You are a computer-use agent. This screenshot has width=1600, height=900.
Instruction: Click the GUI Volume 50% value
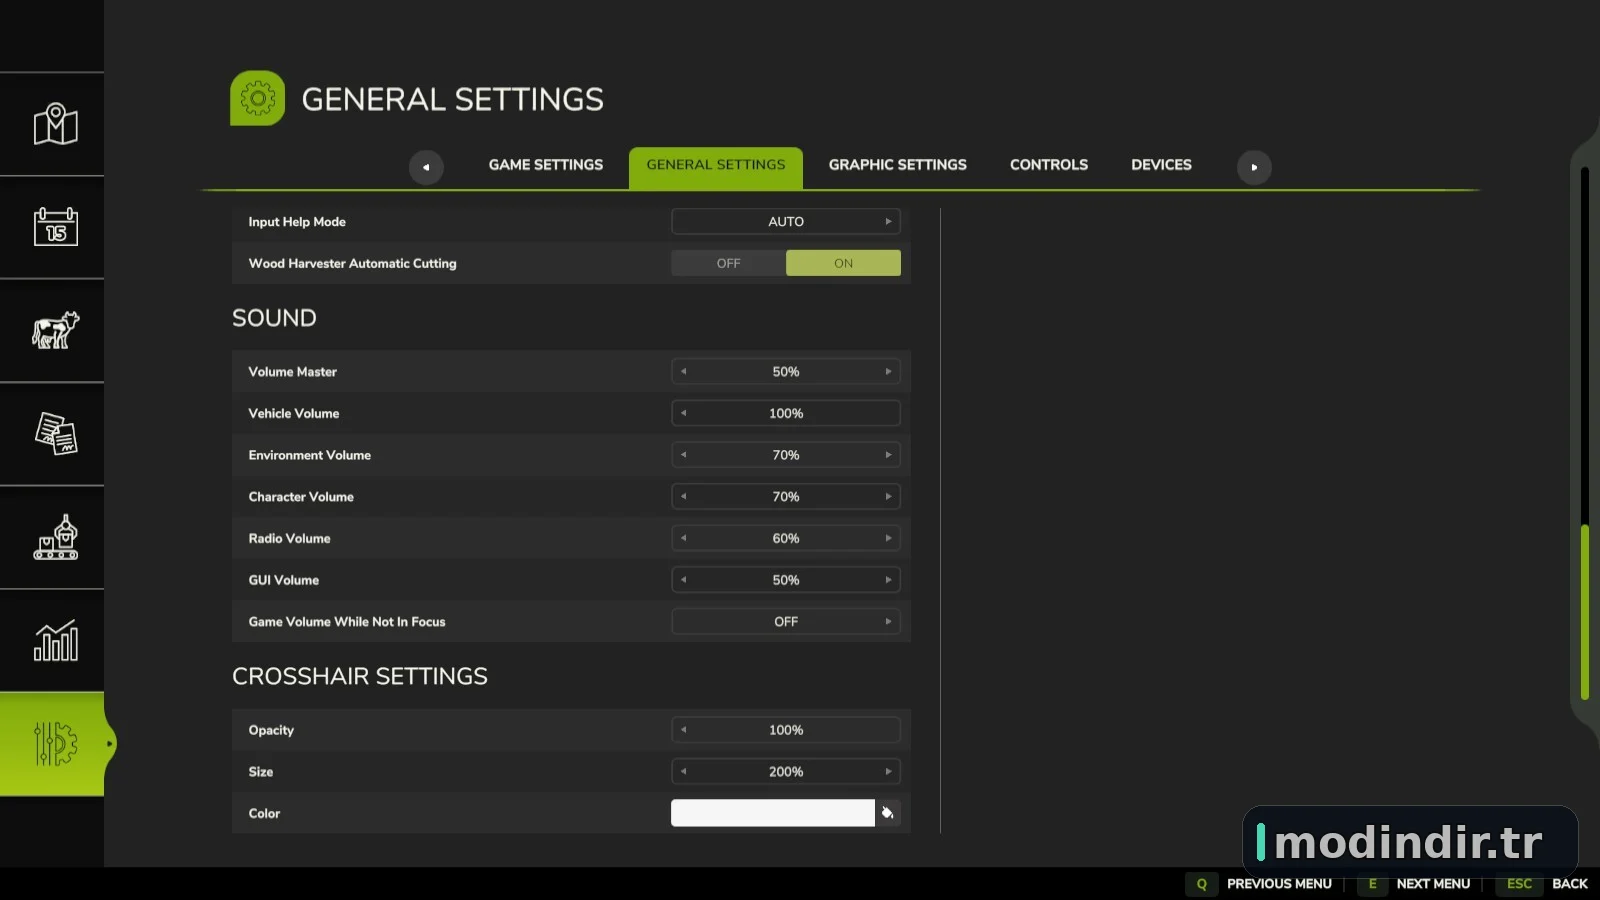pos(786,580)
